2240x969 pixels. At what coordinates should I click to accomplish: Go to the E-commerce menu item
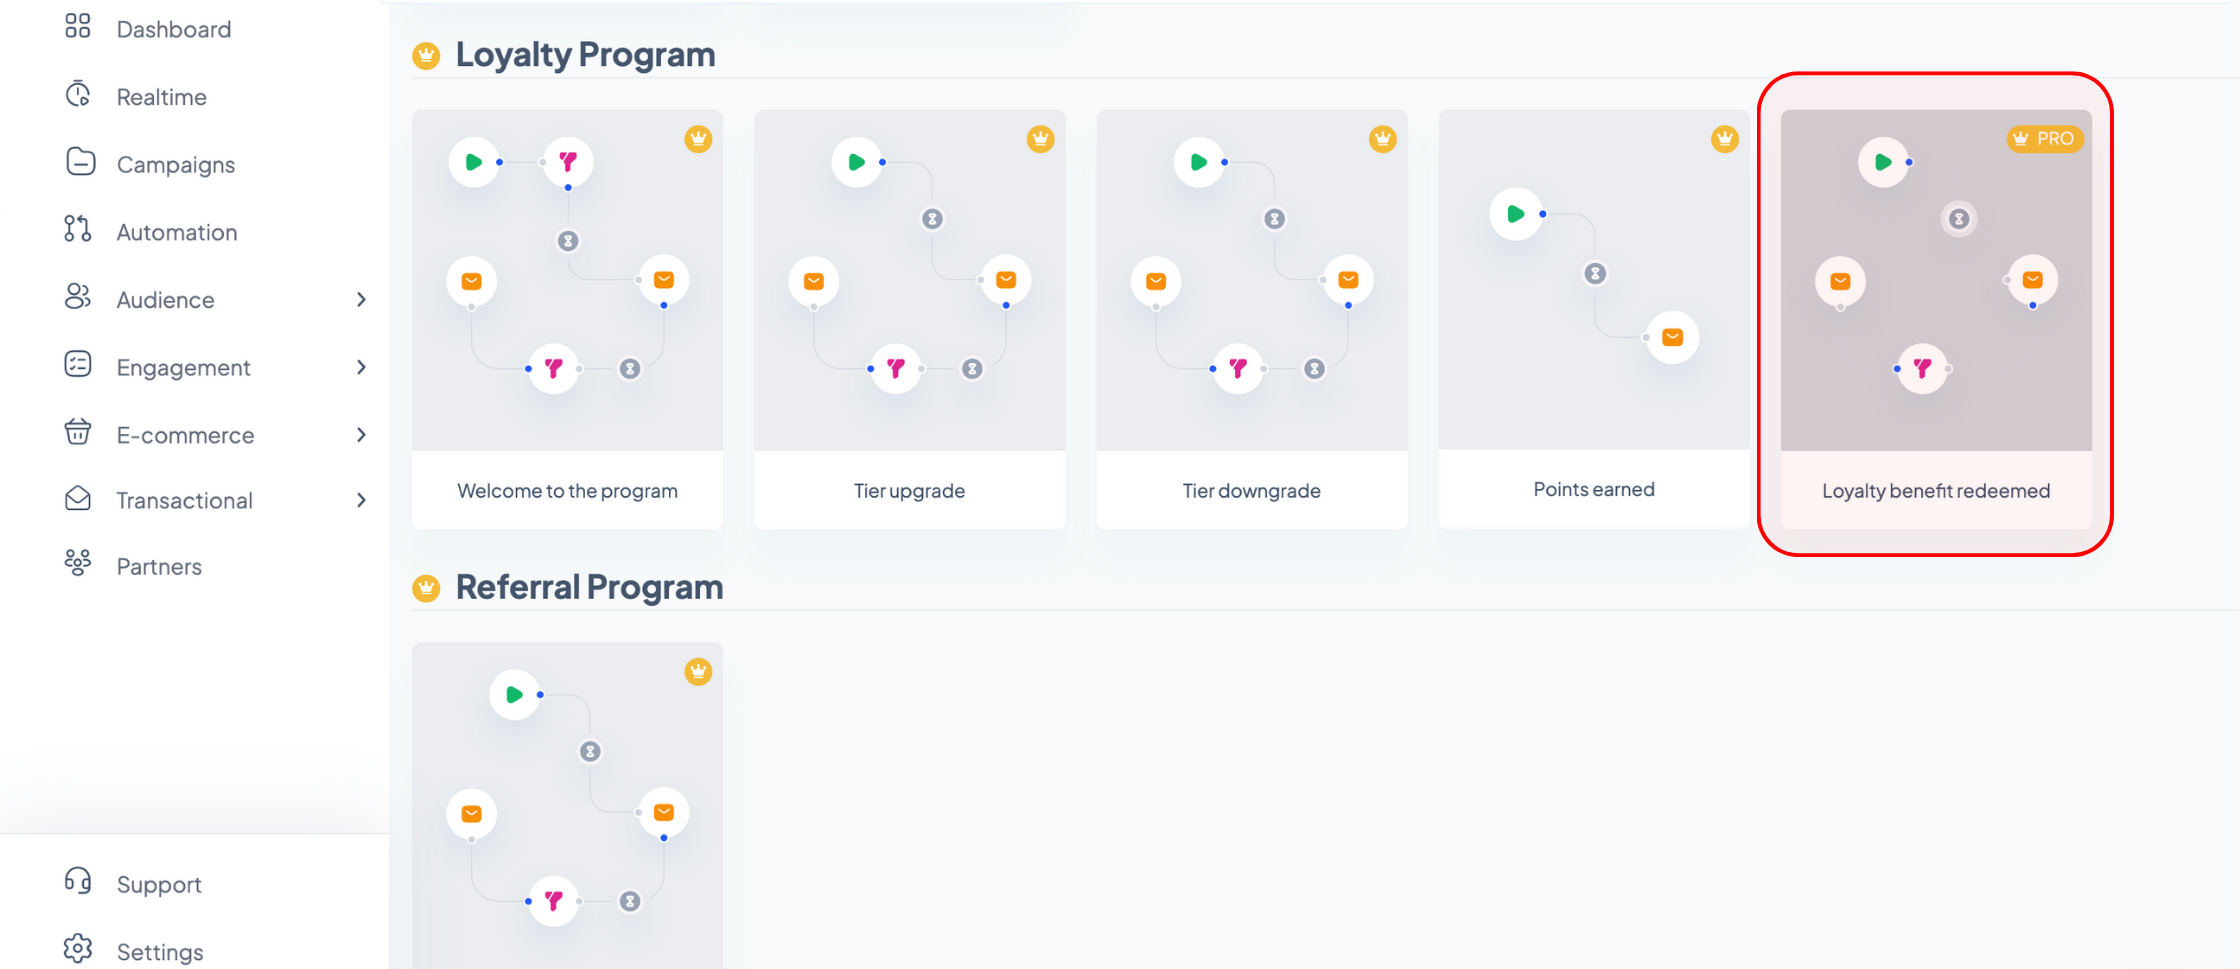click(185, 435)
